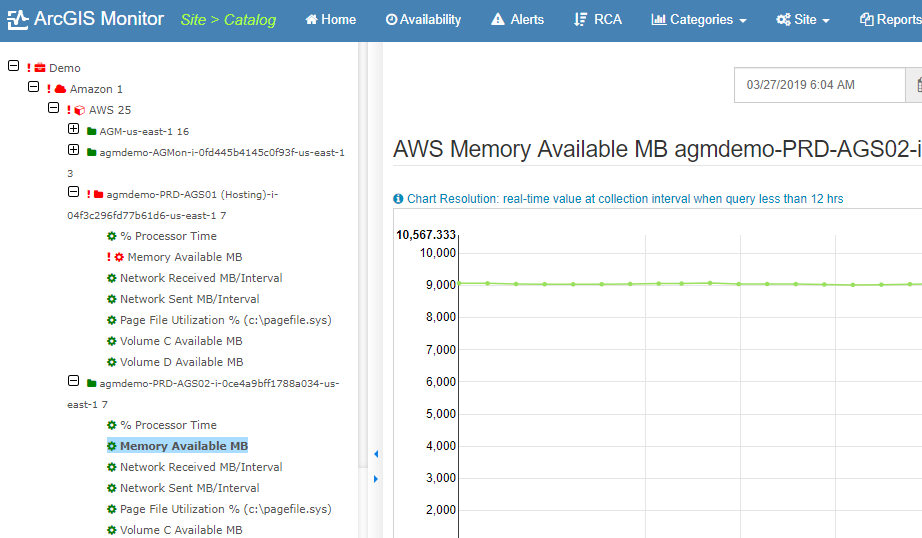Click gear icon of AGS02 Network Received MB/Interval
The height and width of the screenshot is (538, 922).
(112, 467)
